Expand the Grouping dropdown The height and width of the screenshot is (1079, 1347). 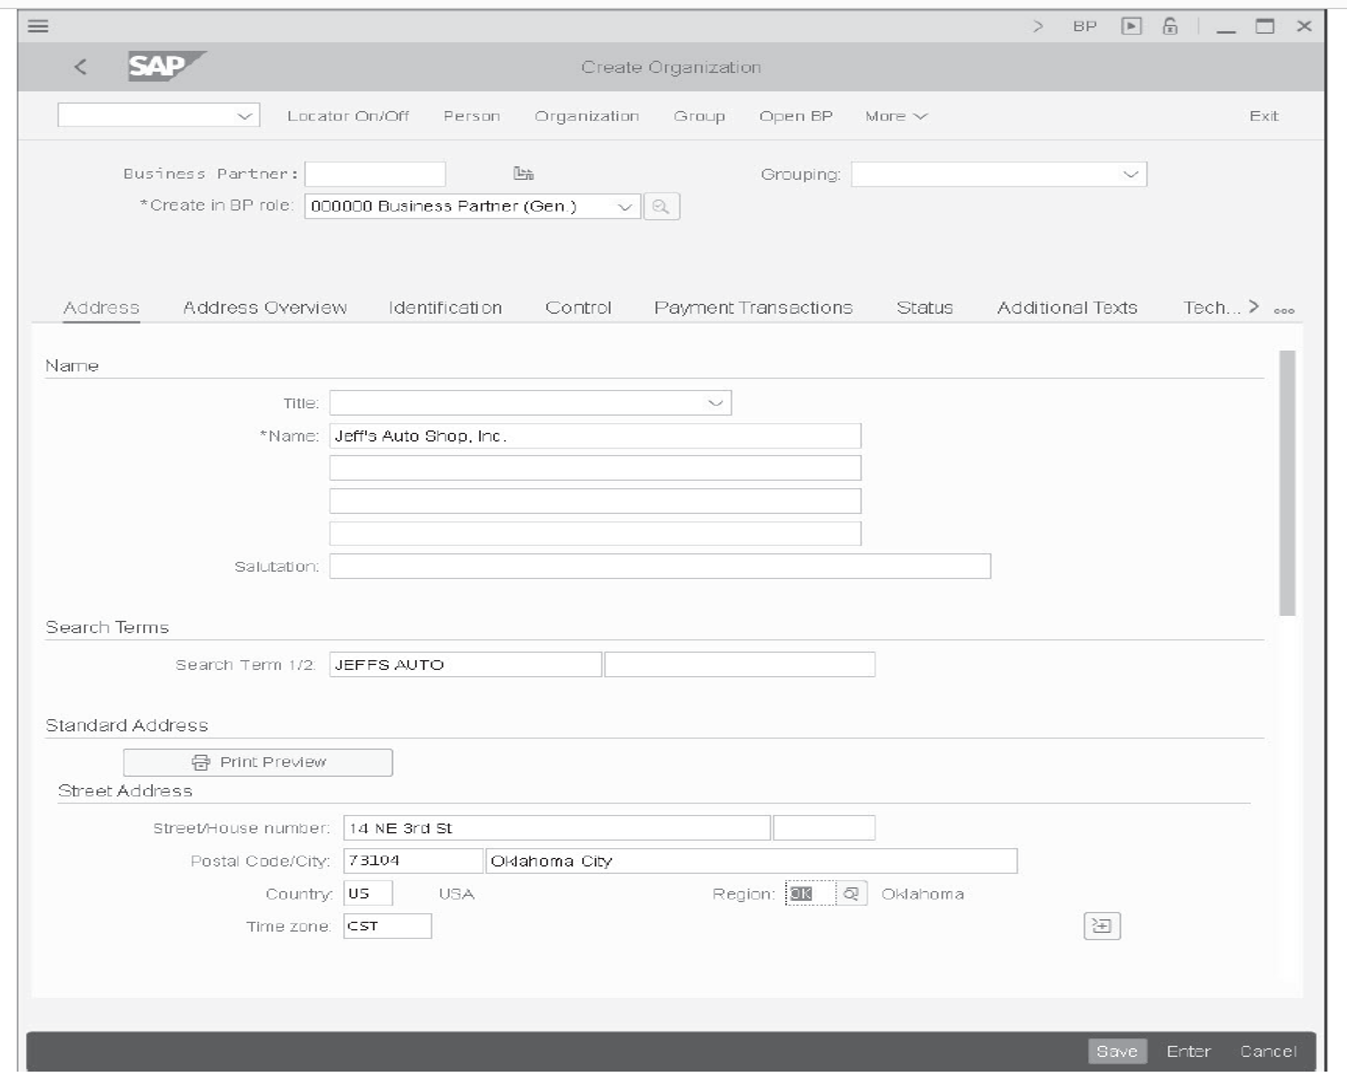(1130, 175)
